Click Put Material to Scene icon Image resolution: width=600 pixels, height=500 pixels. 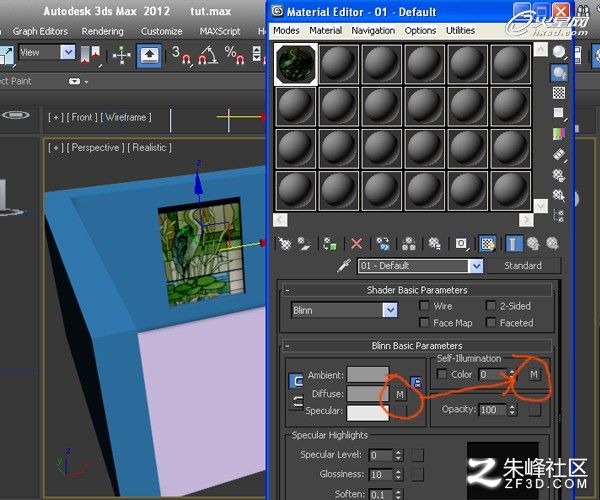(305, 244)
